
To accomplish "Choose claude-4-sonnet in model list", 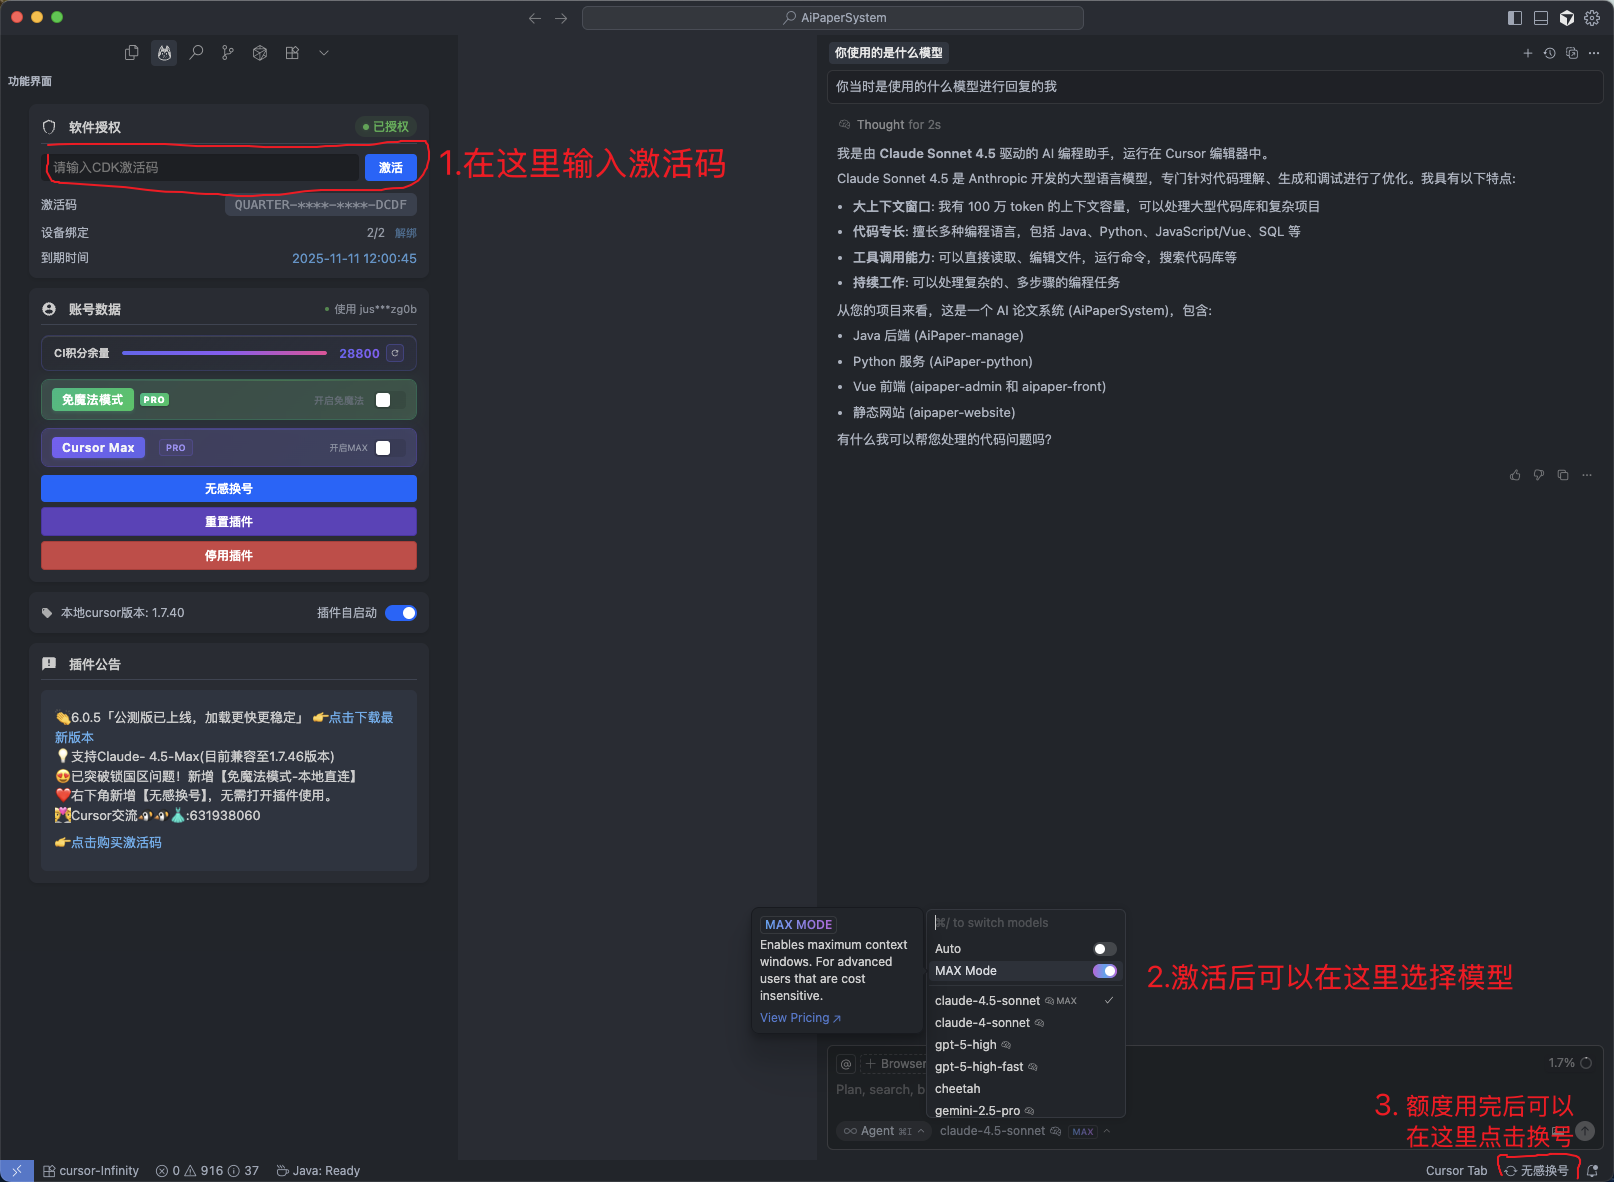I will tap(982, 1023).
